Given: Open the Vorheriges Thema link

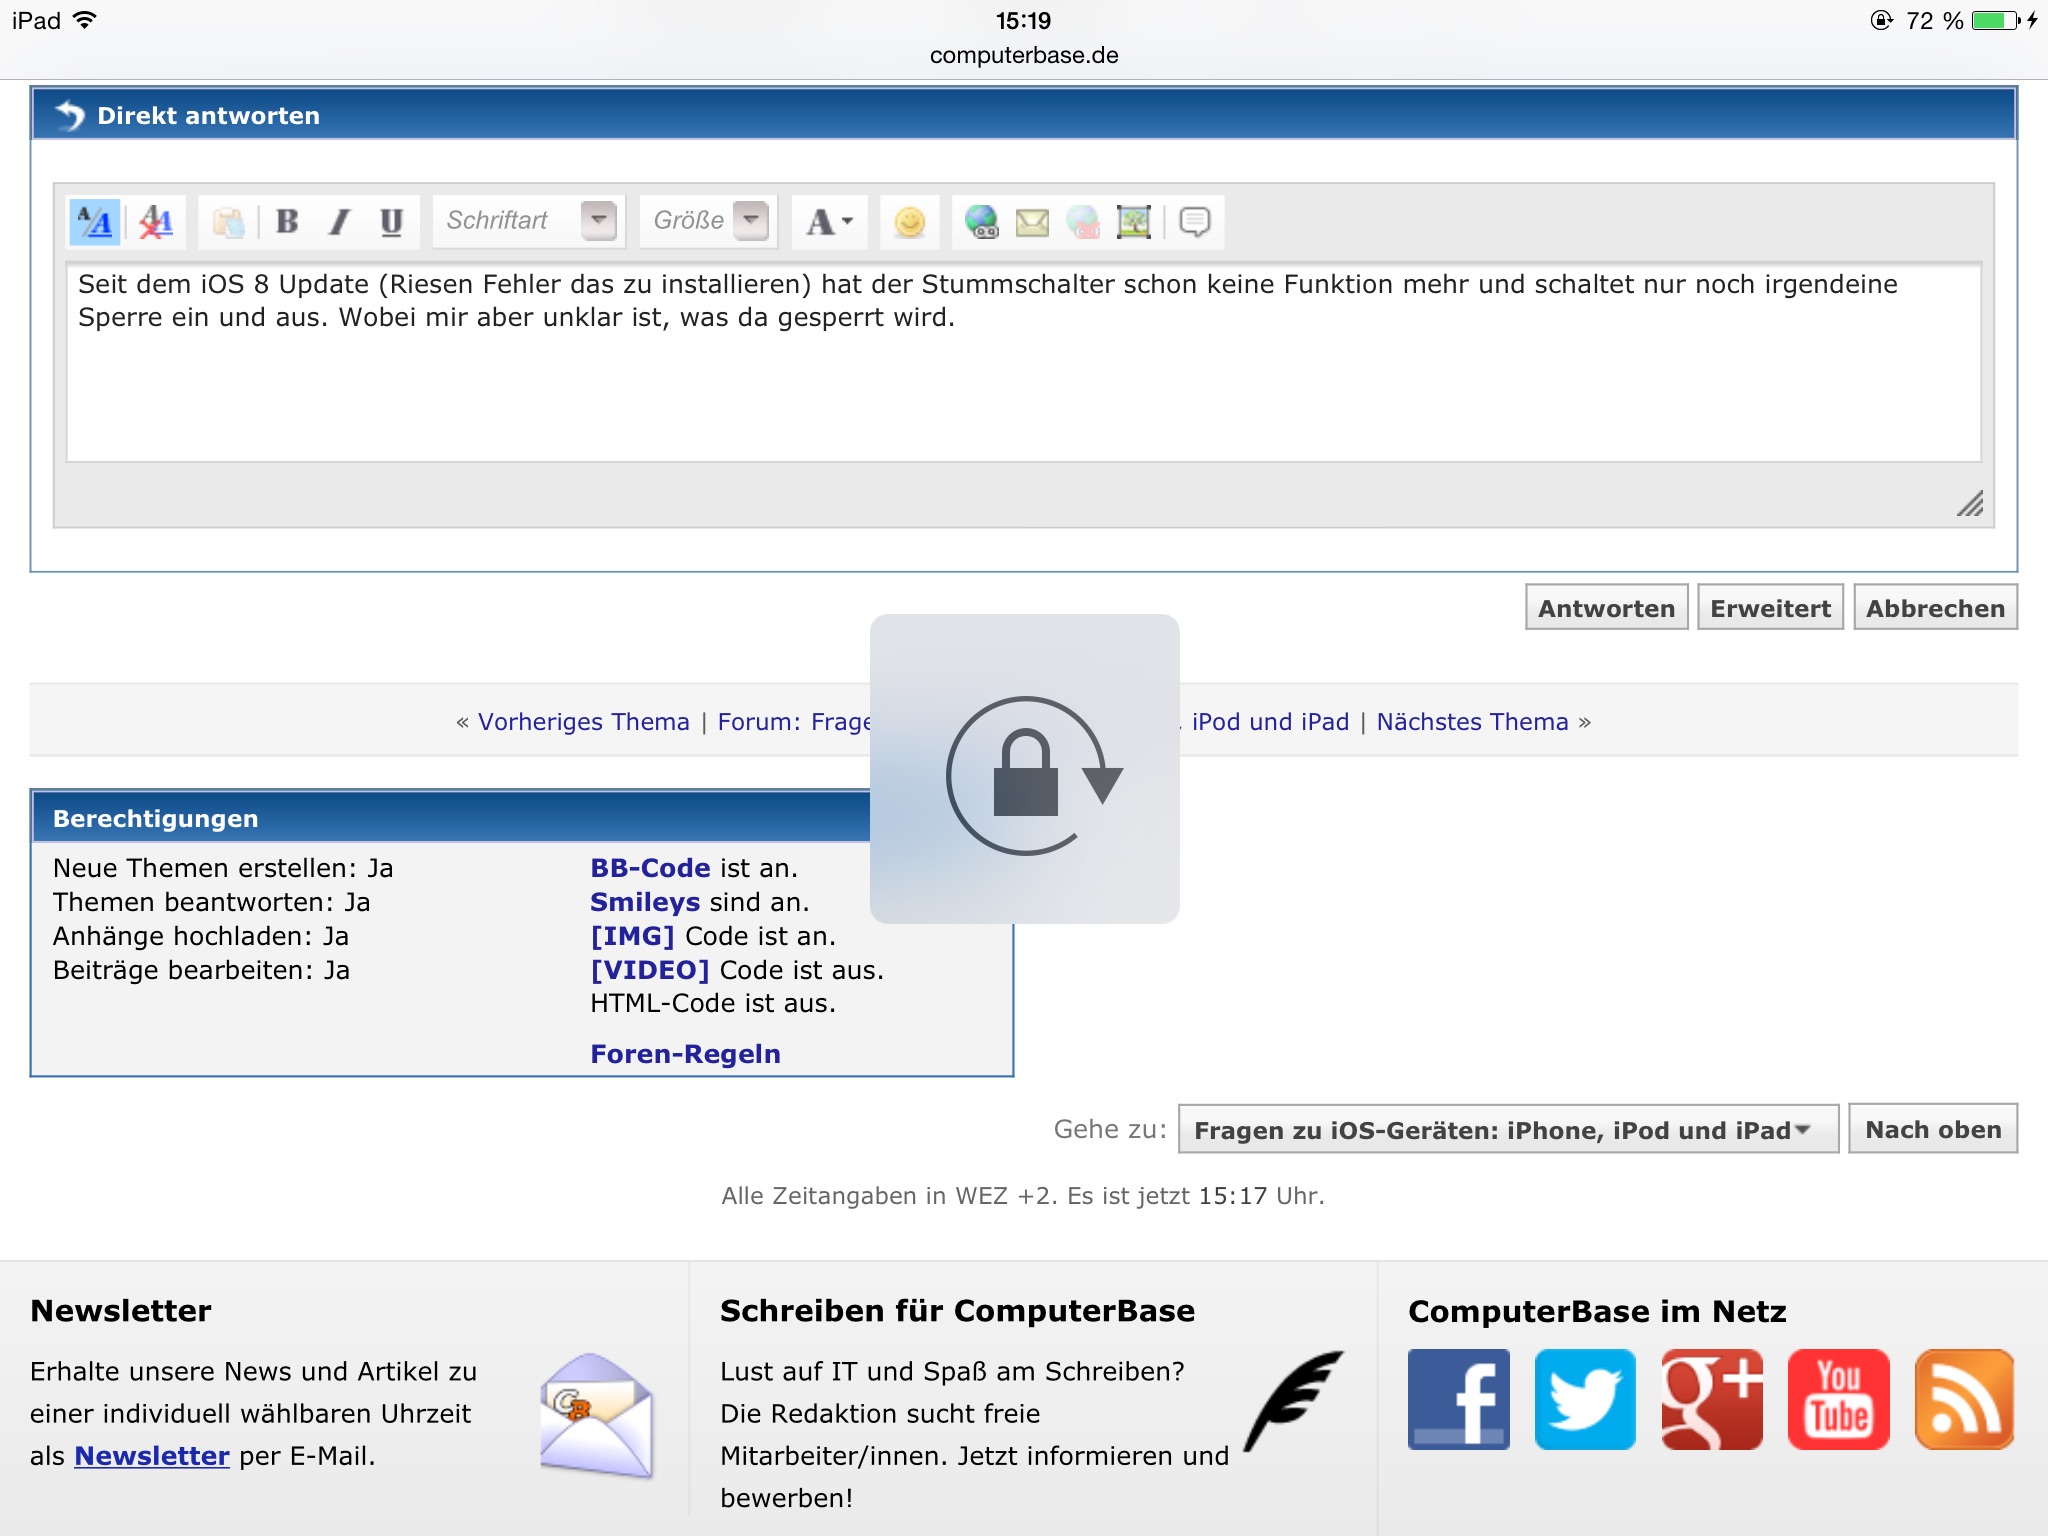Looking at the screenshot, I should point(583,722).
